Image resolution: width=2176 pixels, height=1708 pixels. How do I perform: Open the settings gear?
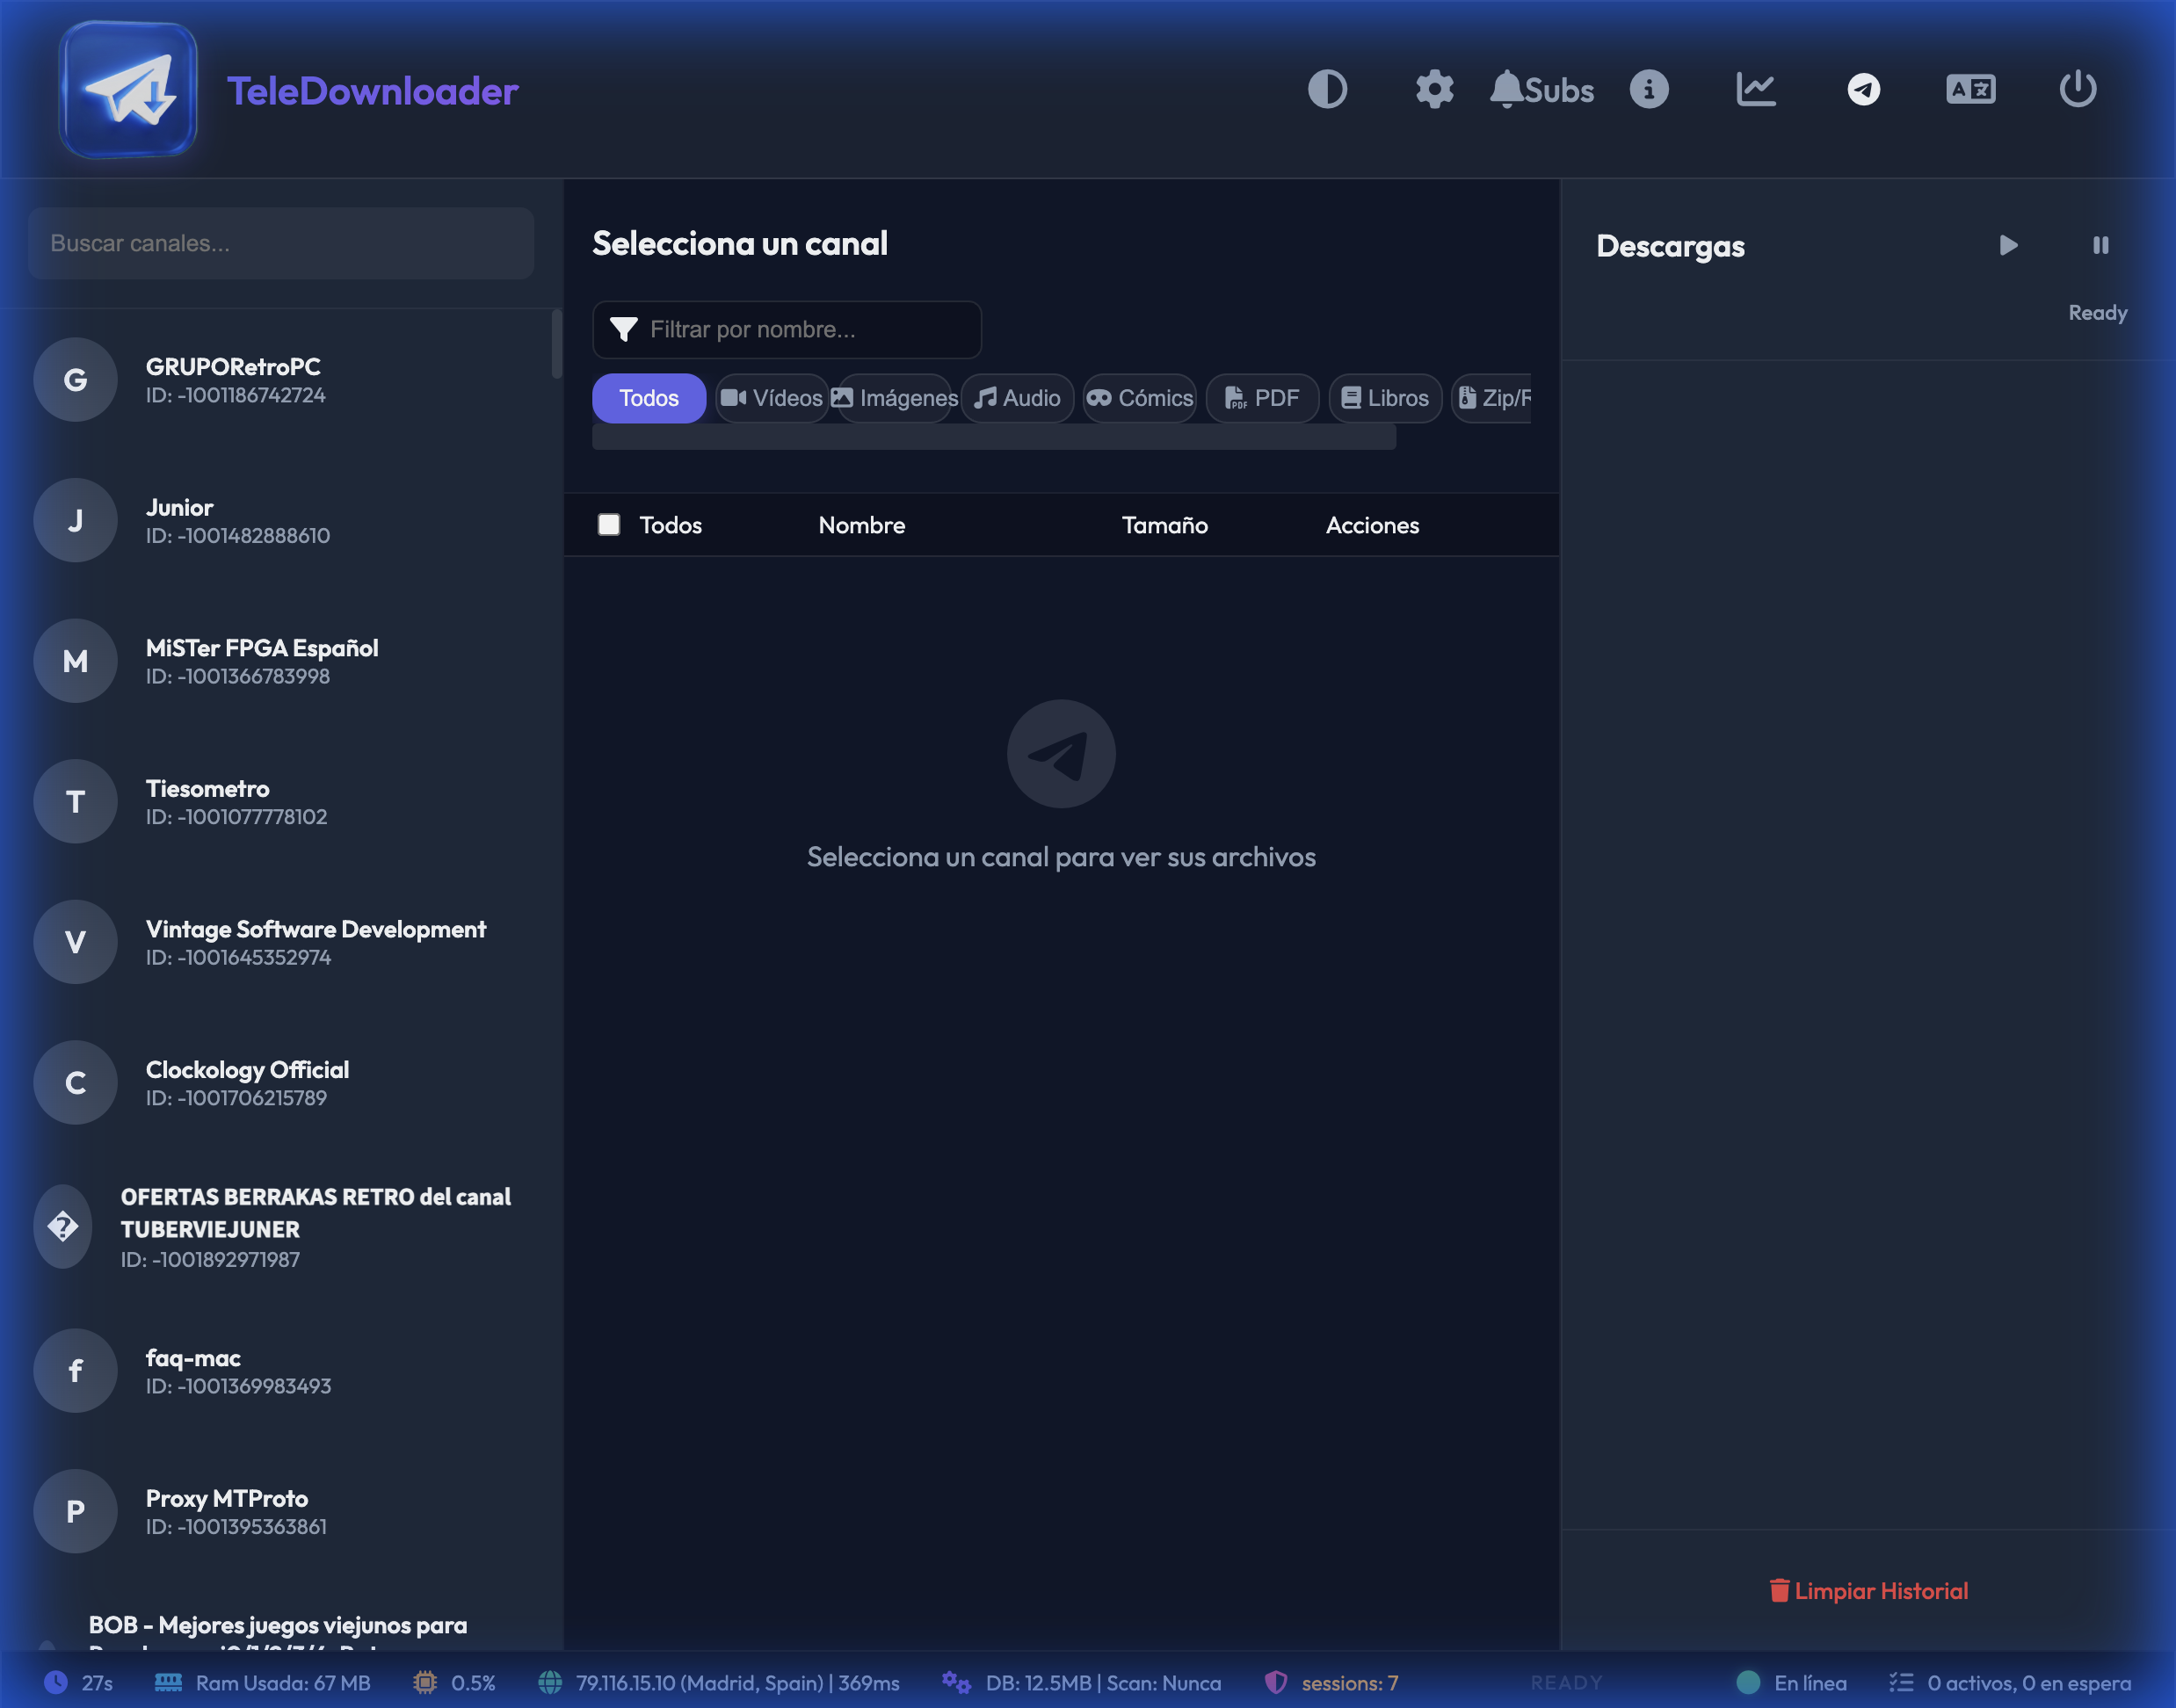(x=1435, y=89)
